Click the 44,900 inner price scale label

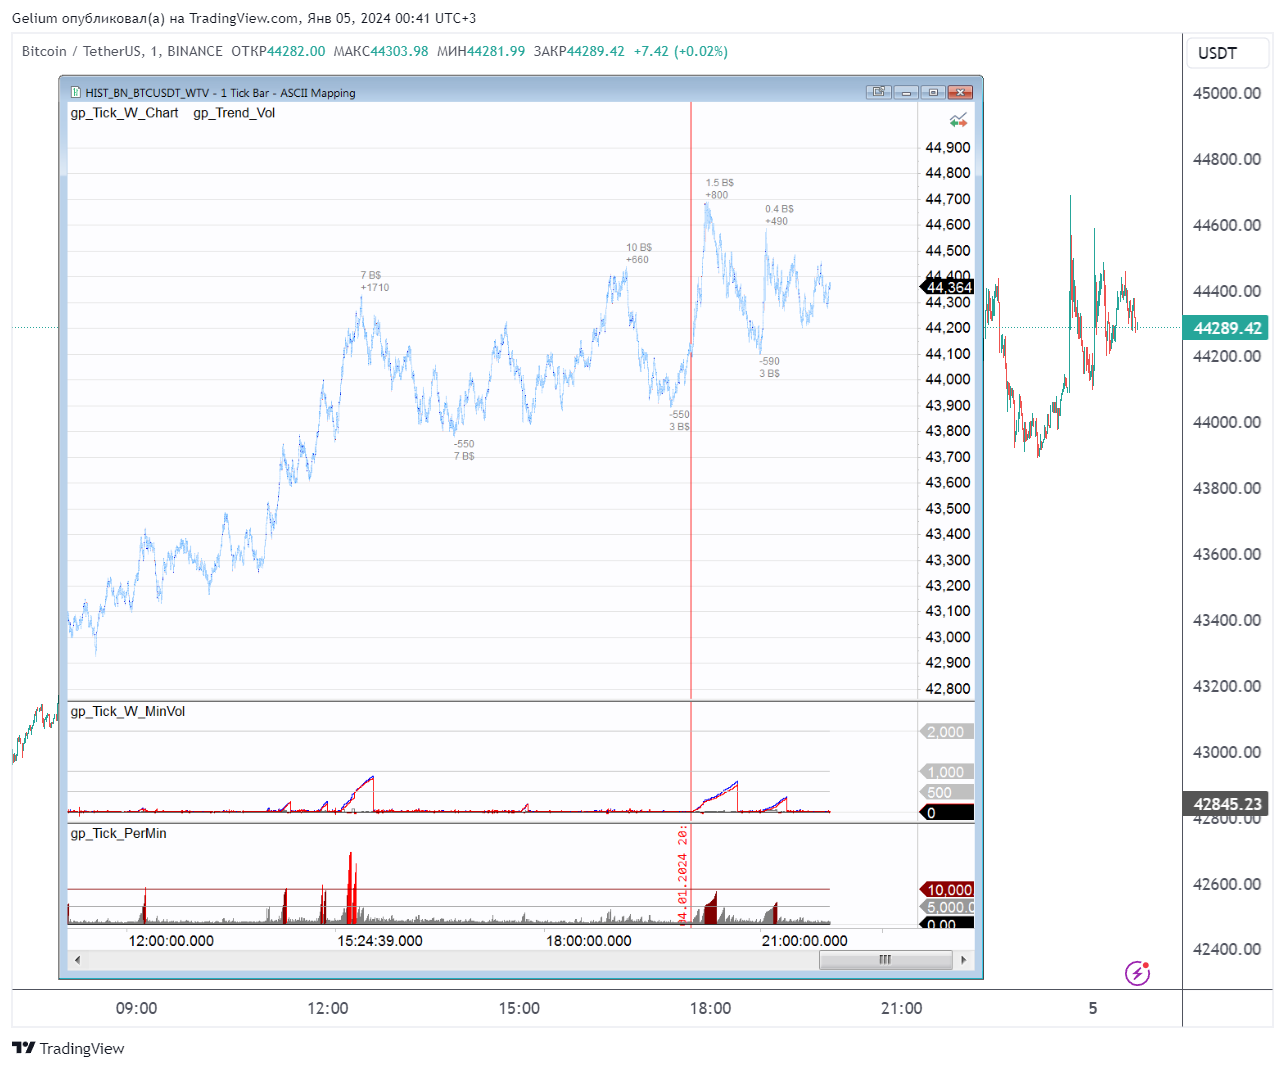coord(948,148)
